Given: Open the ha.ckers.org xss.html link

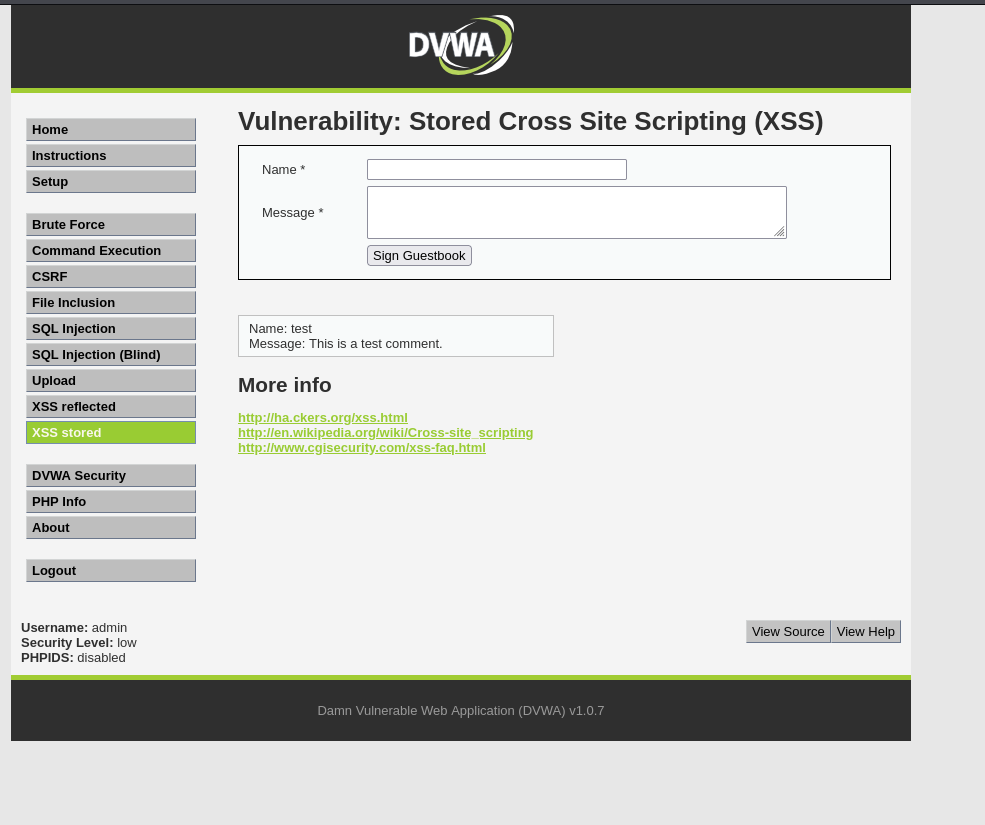Looking at the screenshot, I should point(323,418).
